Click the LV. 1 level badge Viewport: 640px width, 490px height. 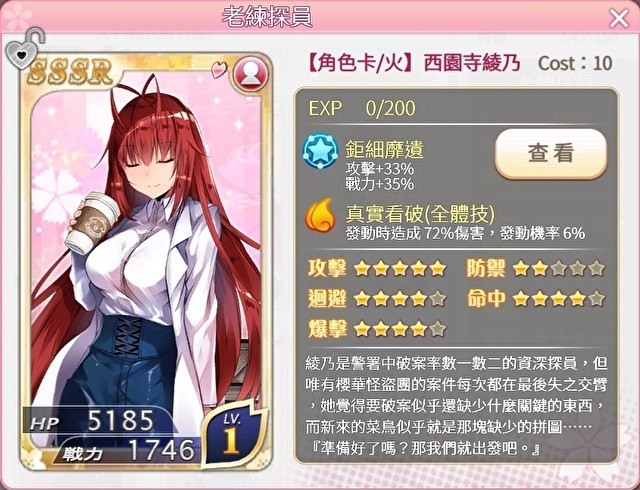[233, 435]
